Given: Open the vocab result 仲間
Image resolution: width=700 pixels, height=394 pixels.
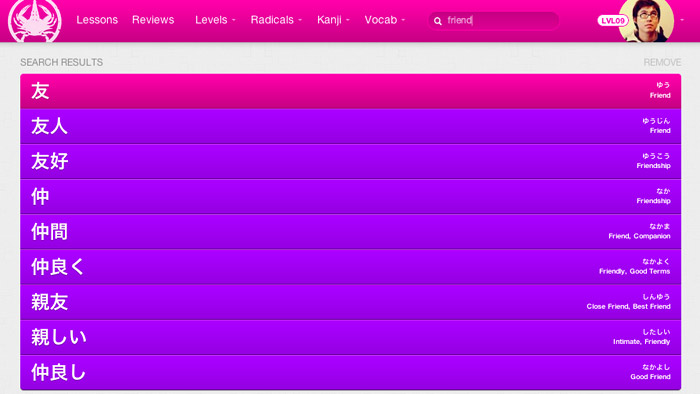Looking at the screenshot, I should pos(350,232).
